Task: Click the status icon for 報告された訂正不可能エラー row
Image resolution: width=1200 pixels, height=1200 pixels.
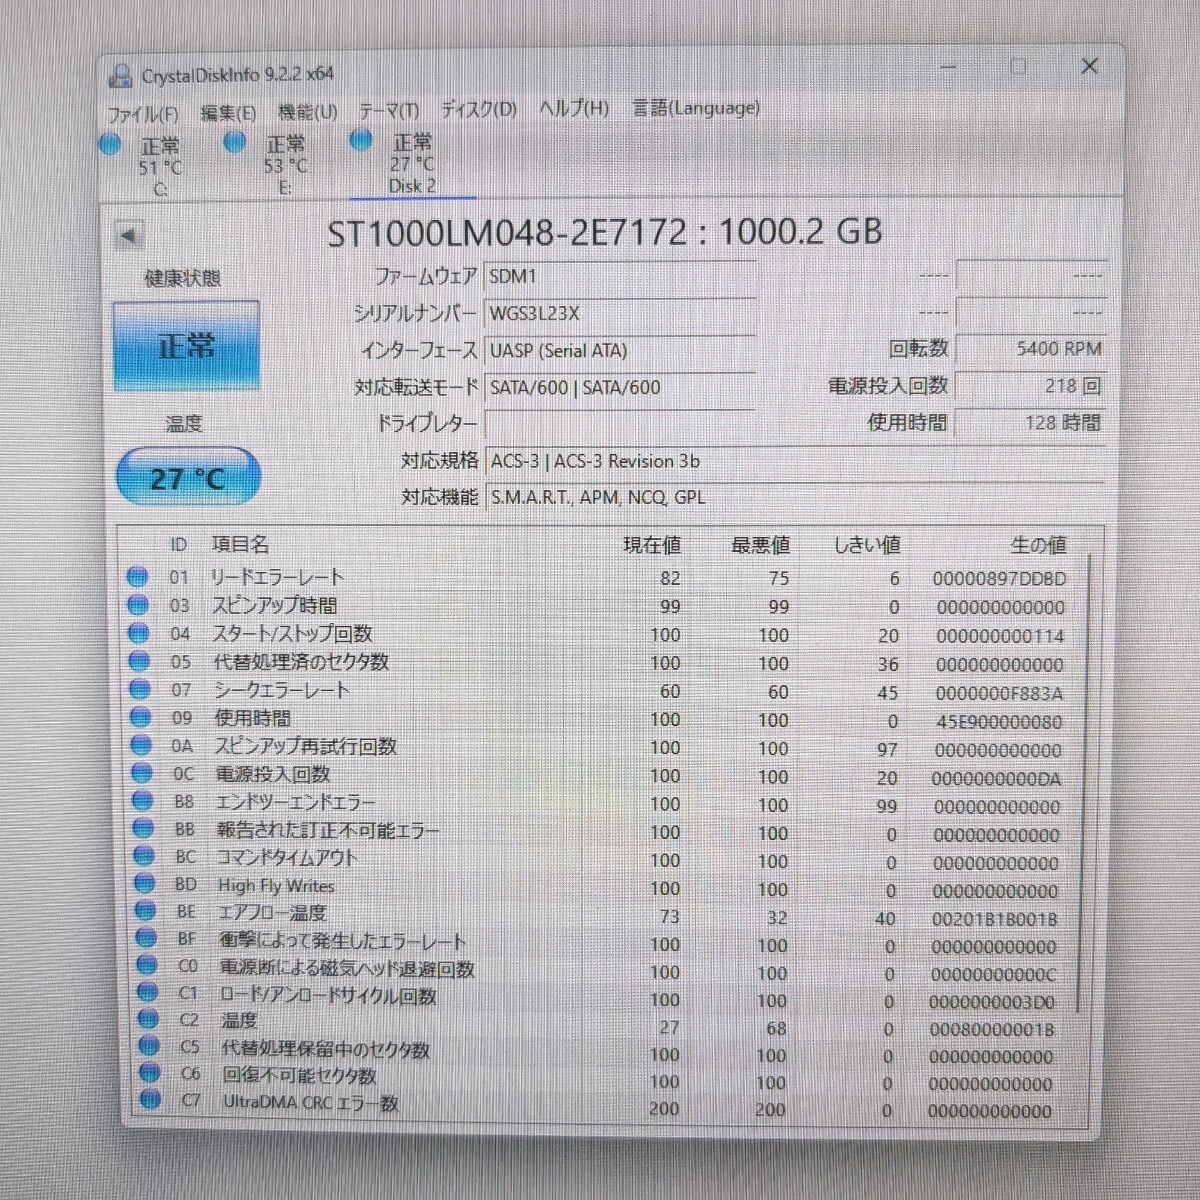Action: click(x=144, y=828)
